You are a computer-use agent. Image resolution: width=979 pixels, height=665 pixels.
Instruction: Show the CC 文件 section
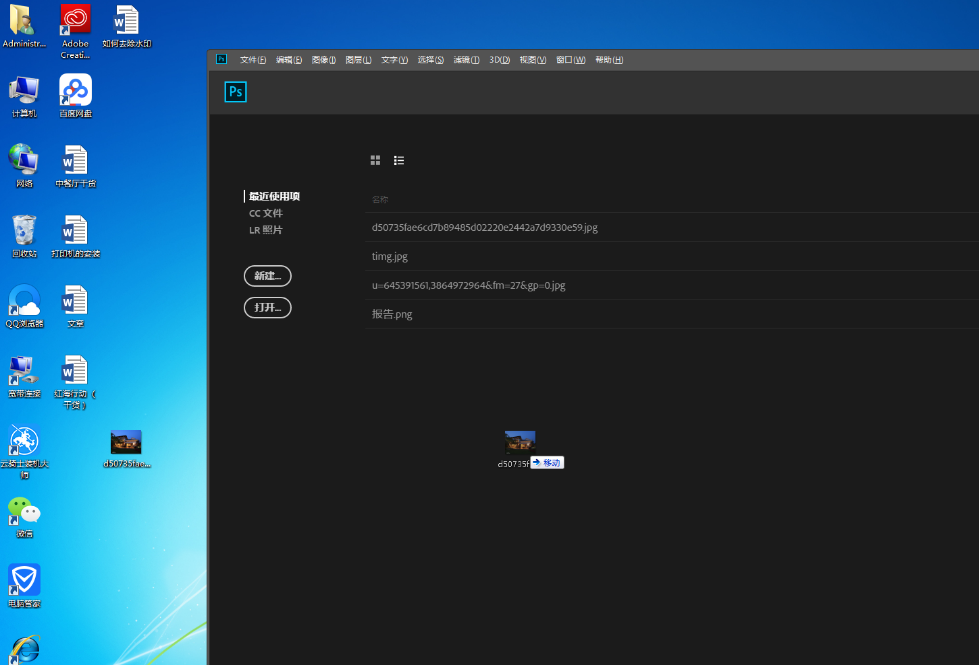tap(266, 213)
